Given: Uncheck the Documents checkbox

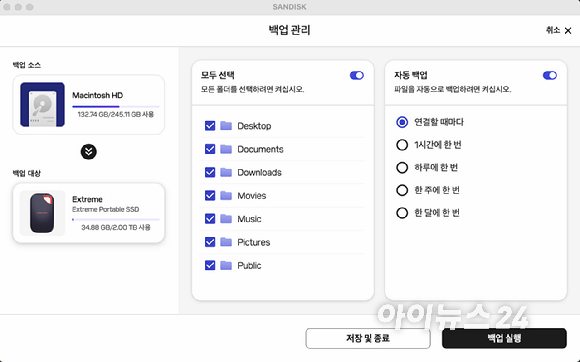Looking at the screenshot, I should pyautogui.click(x=210, y=149).
